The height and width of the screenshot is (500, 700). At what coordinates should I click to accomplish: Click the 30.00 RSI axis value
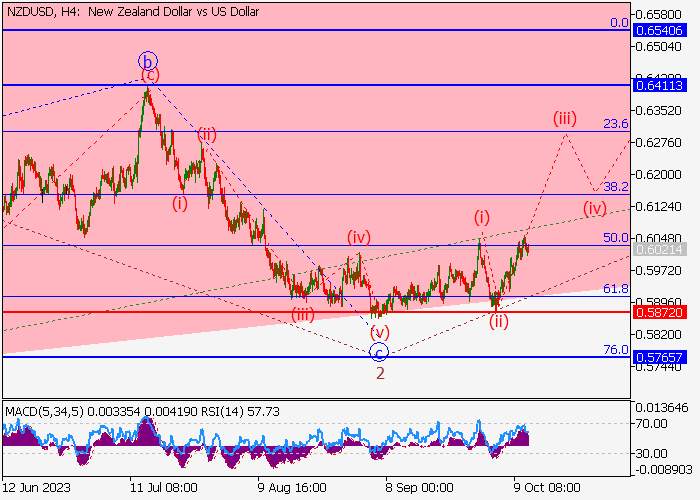point(651,454)
